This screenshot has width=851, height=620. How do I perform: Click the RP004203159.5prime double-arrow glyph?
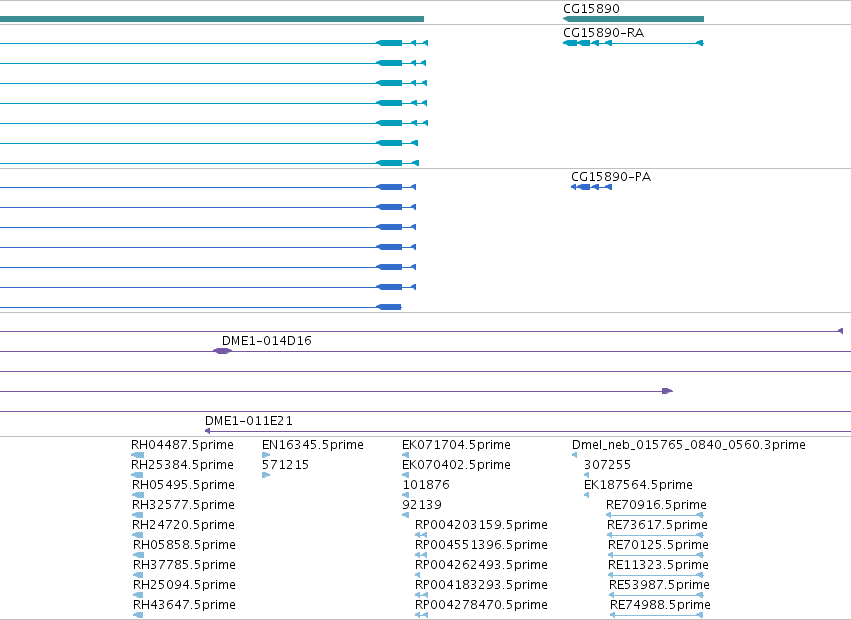tap(421, 535)
